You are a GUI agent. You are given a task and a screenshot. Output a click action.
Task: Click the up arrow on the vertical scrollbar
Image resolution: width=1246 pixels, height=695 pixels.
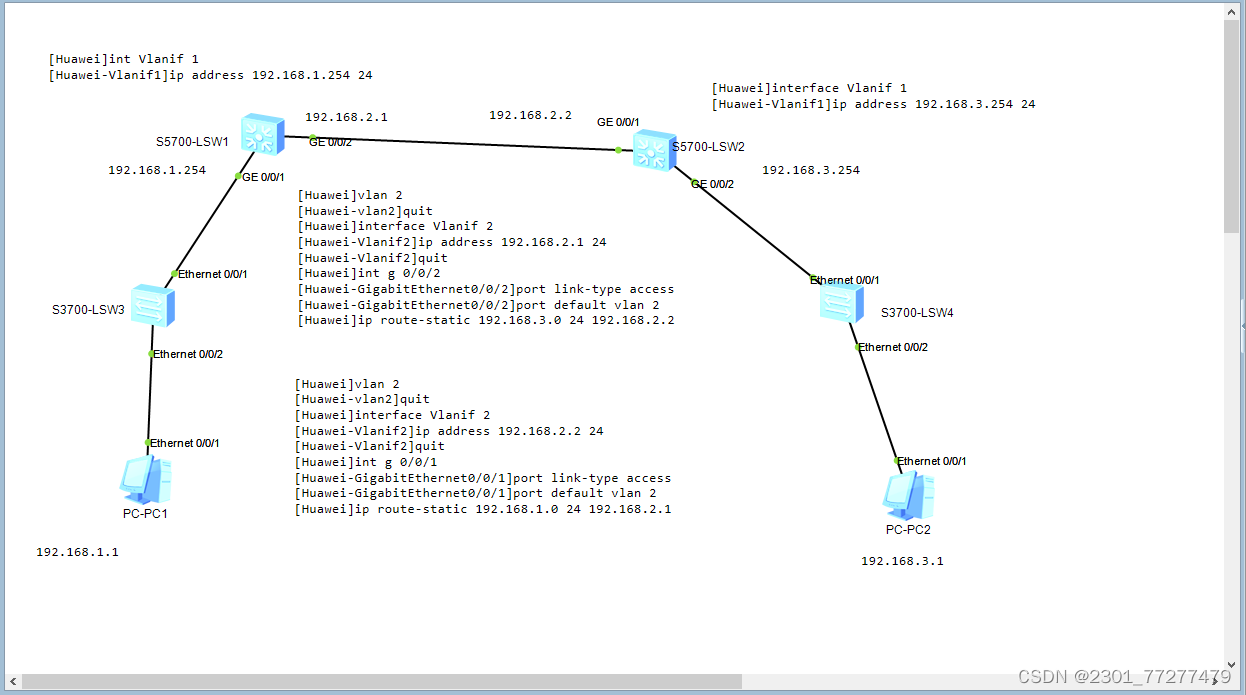[1232, 11]
